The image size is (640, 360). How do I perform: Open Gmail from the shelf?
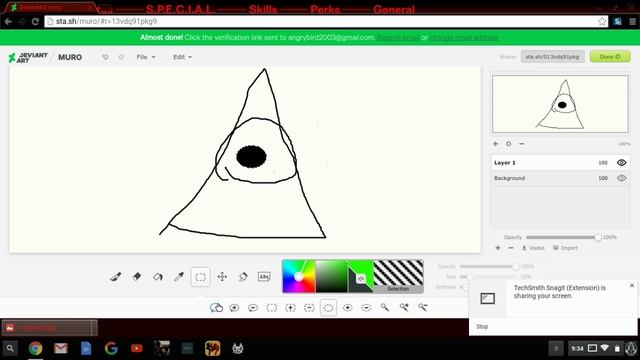[x=60, y=348]
